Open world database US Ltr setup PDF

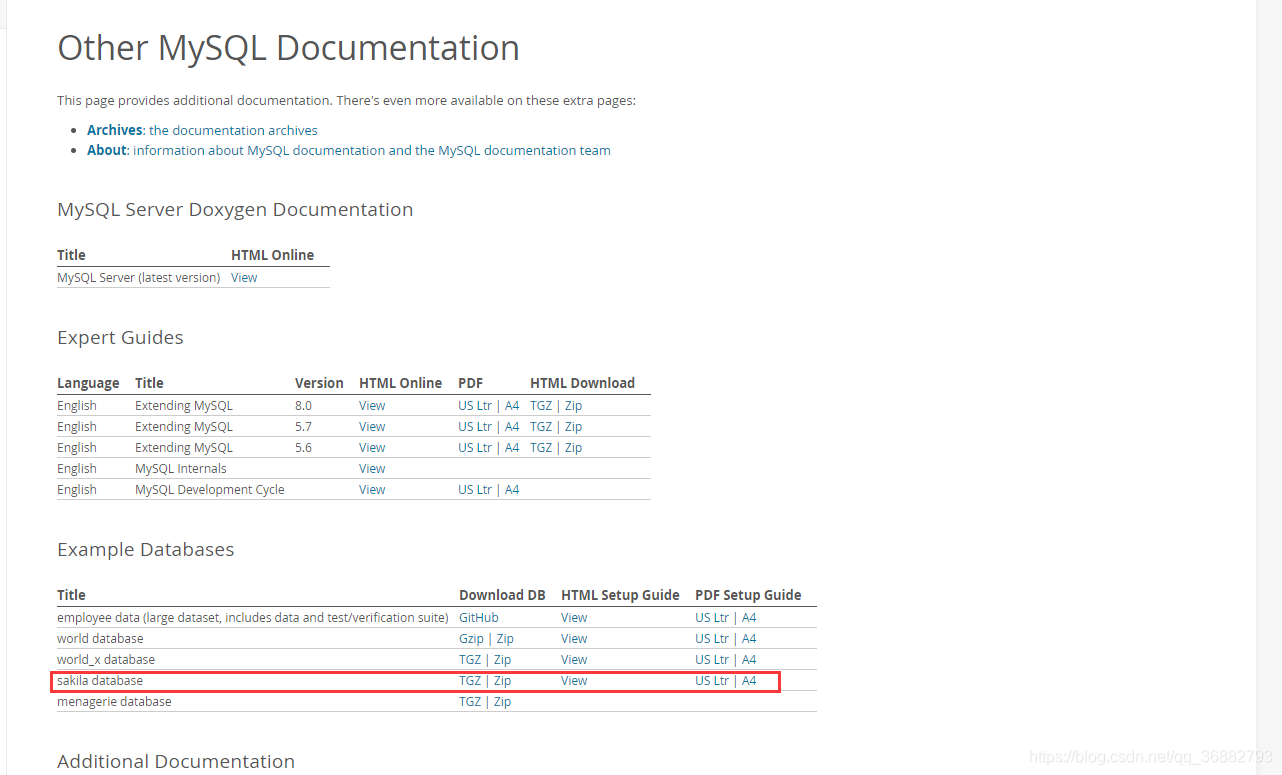(x=712, y=639)
